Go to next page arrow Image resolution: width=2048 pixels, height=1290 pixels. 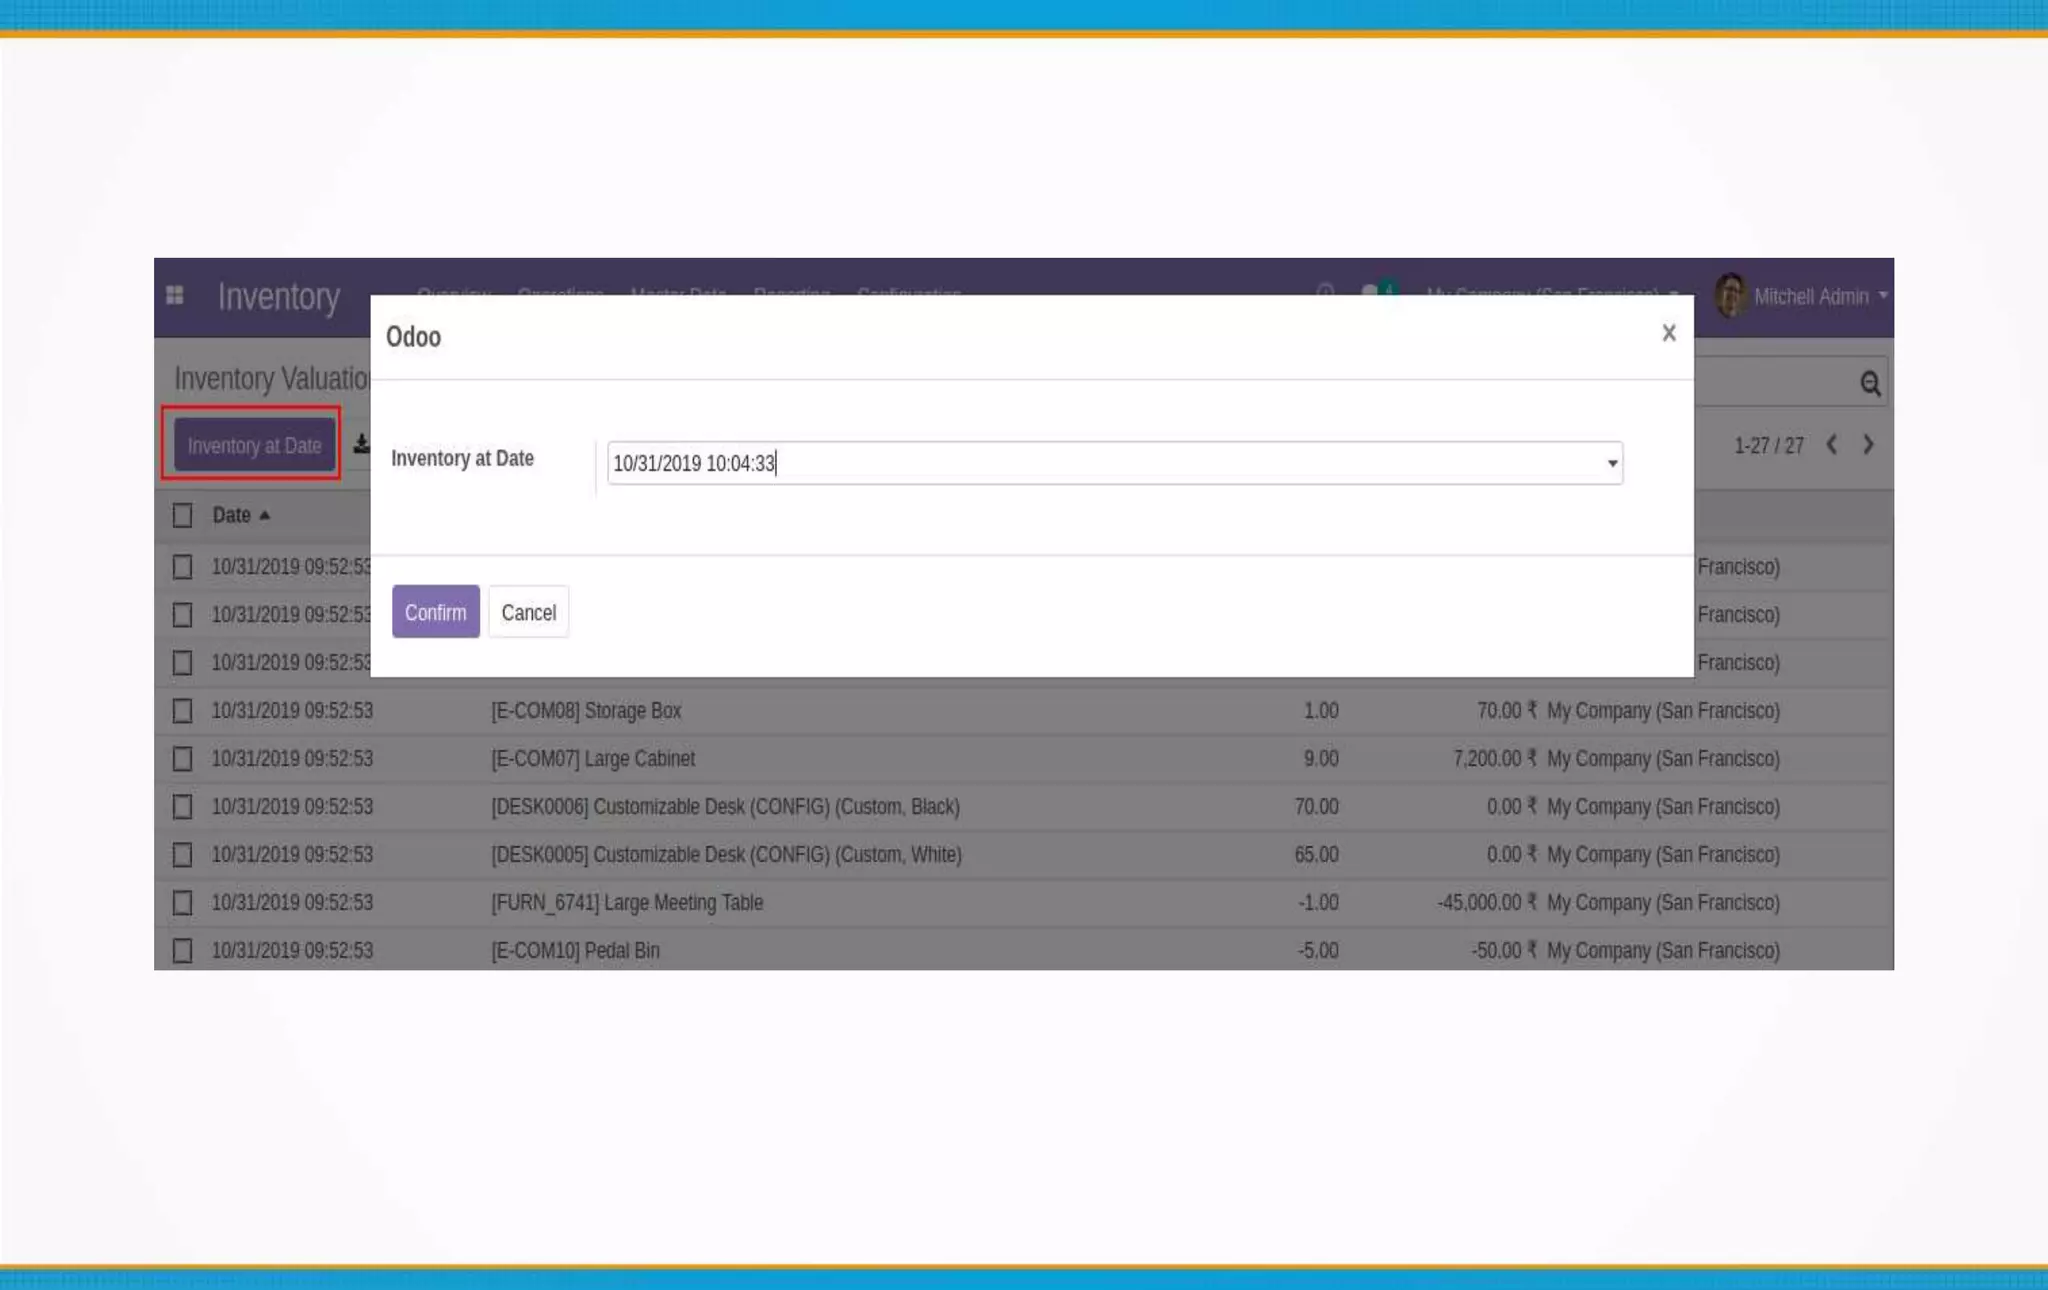coord(1867,445)
